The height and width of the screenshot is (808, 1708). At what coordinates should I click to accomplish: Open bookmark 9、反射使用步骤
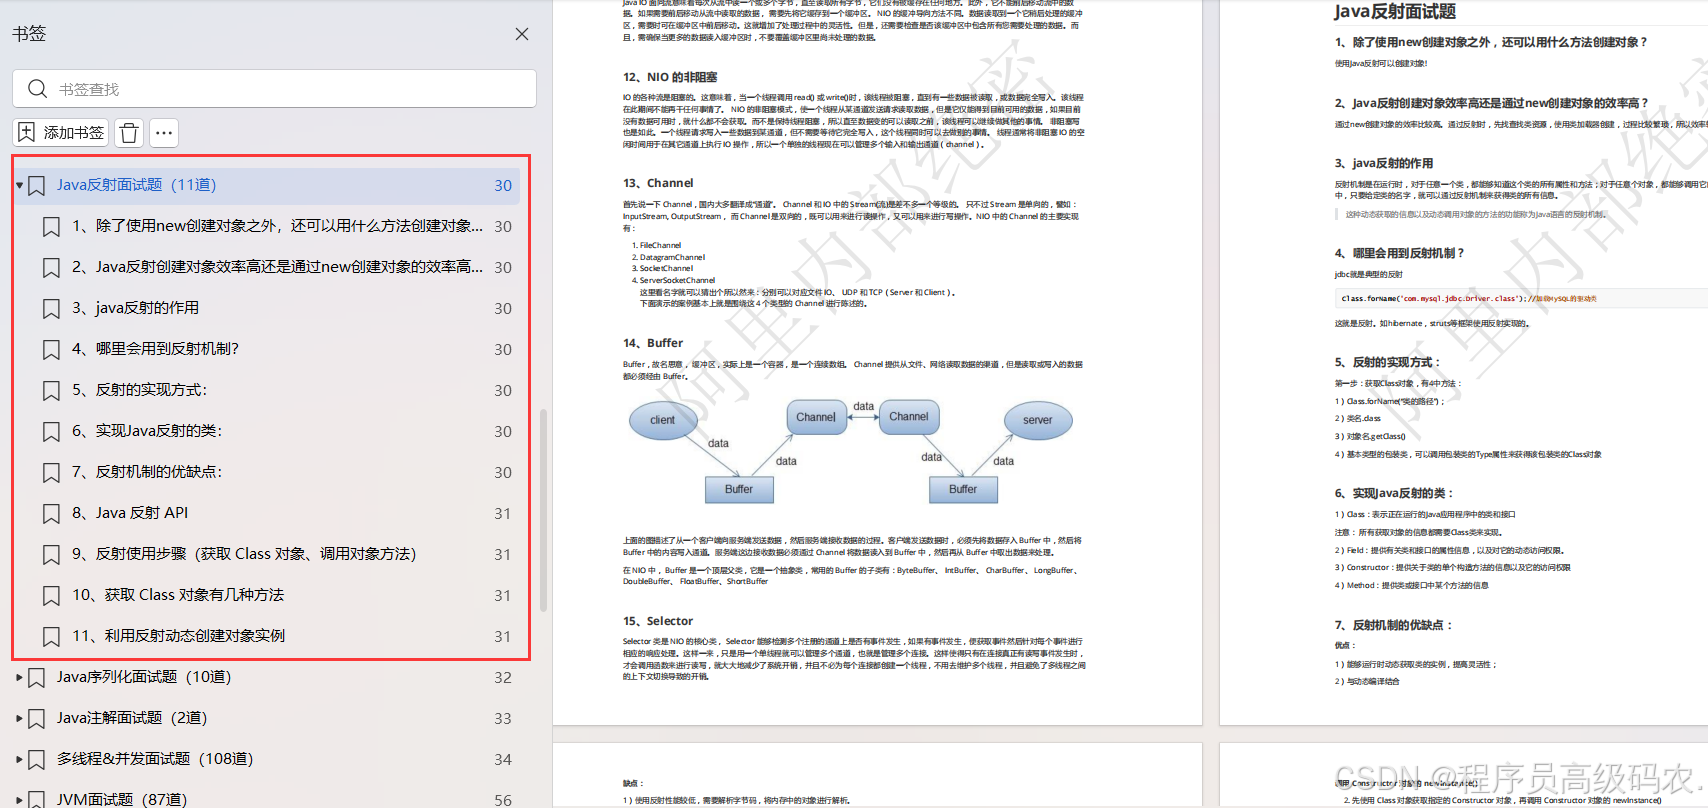(244, 554)
